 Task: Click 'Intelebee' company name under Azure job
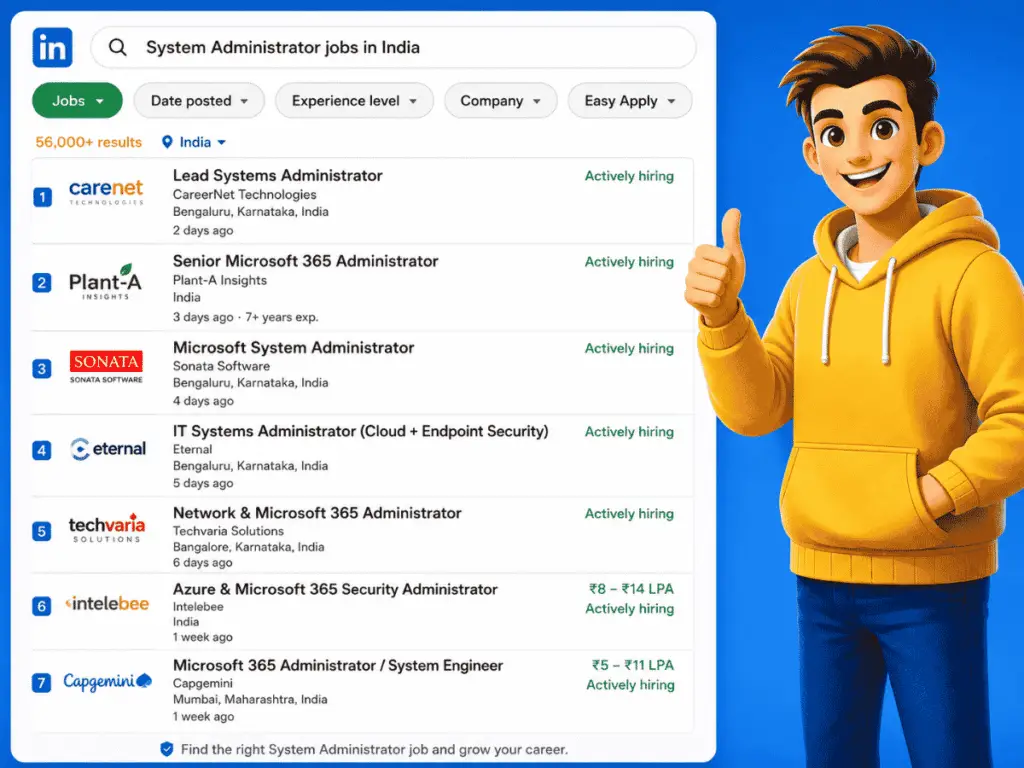198,607
